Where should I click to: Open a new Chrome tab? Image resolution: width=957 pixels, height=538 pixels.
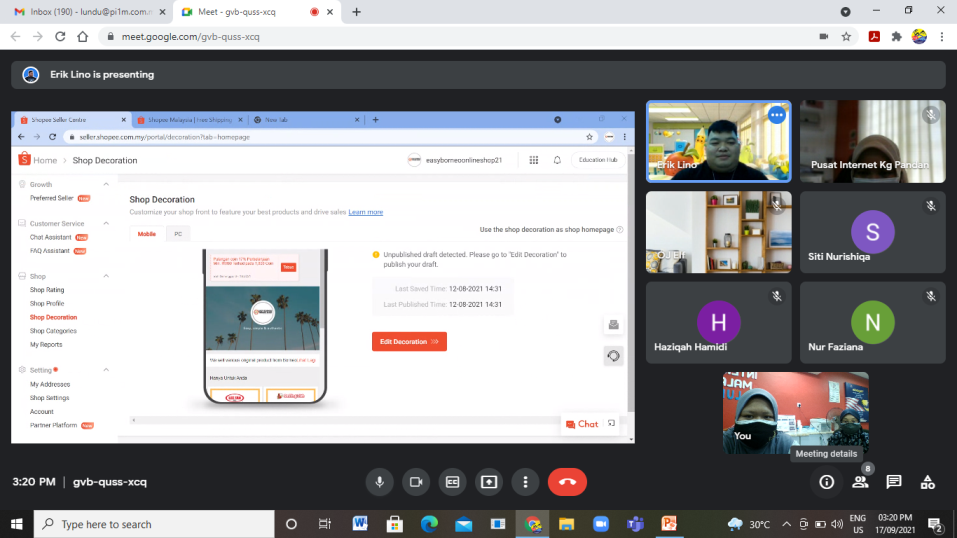coord(357,12)
